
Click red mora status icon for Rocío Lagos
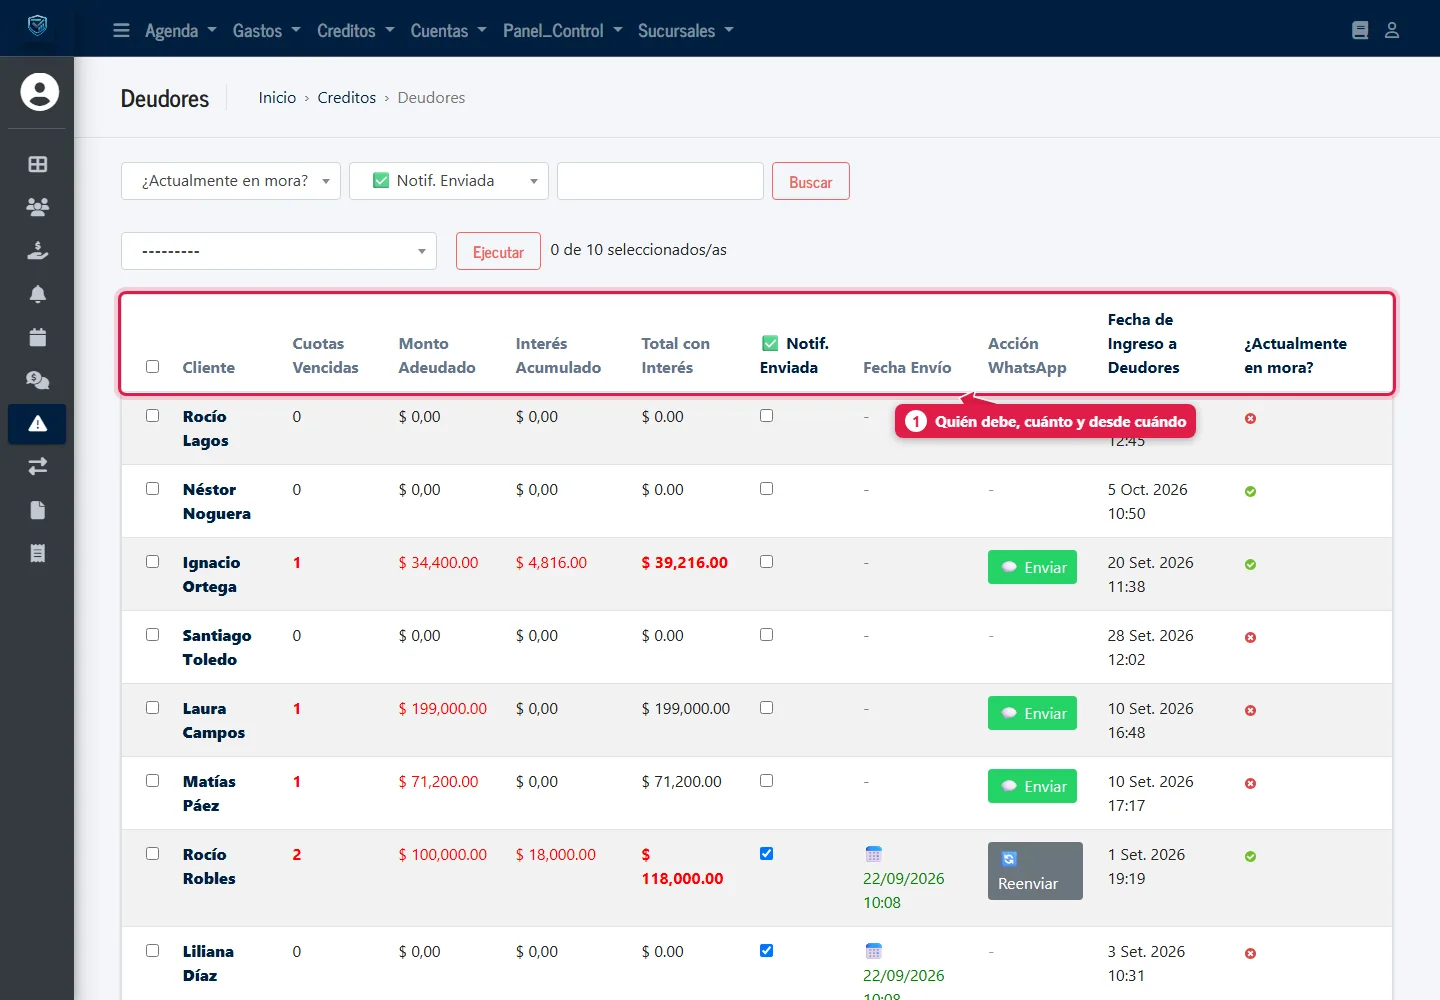[x=1250, y=419]
